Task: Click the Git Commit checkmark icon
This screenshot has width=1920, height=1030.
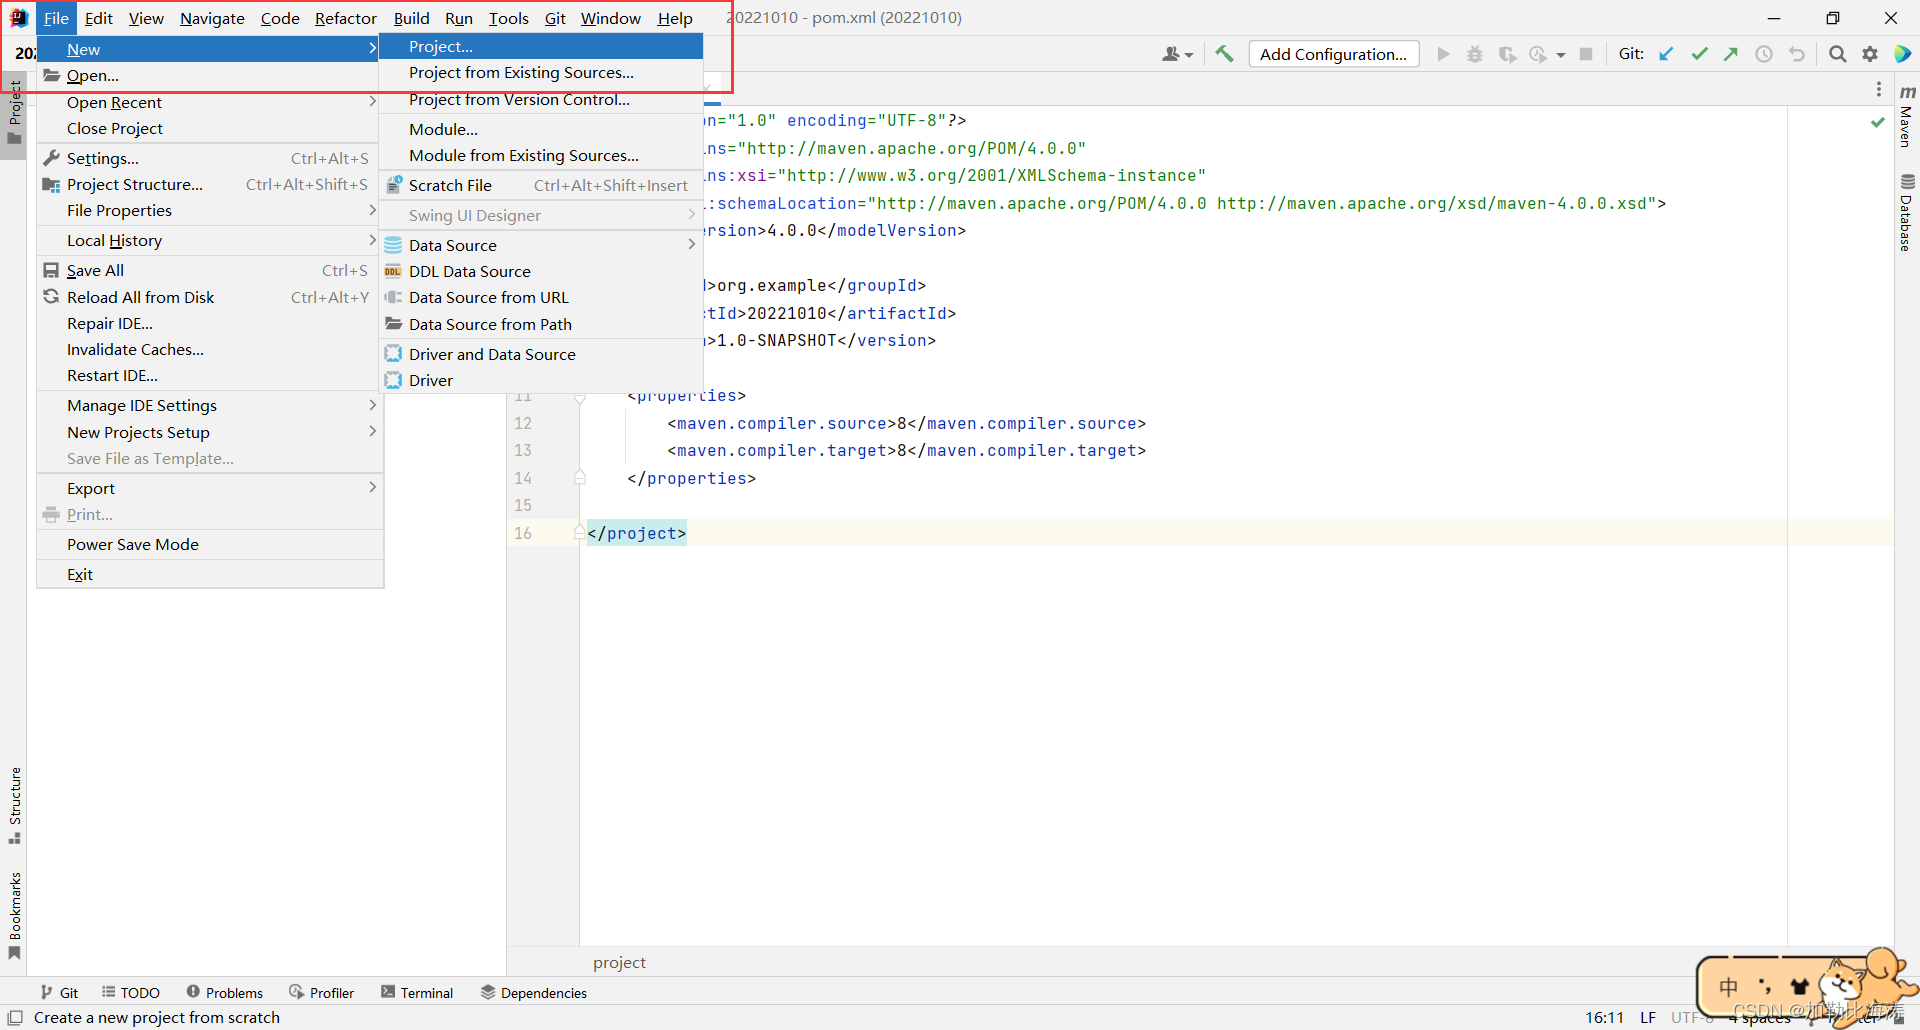Action: click(1699, 54)
